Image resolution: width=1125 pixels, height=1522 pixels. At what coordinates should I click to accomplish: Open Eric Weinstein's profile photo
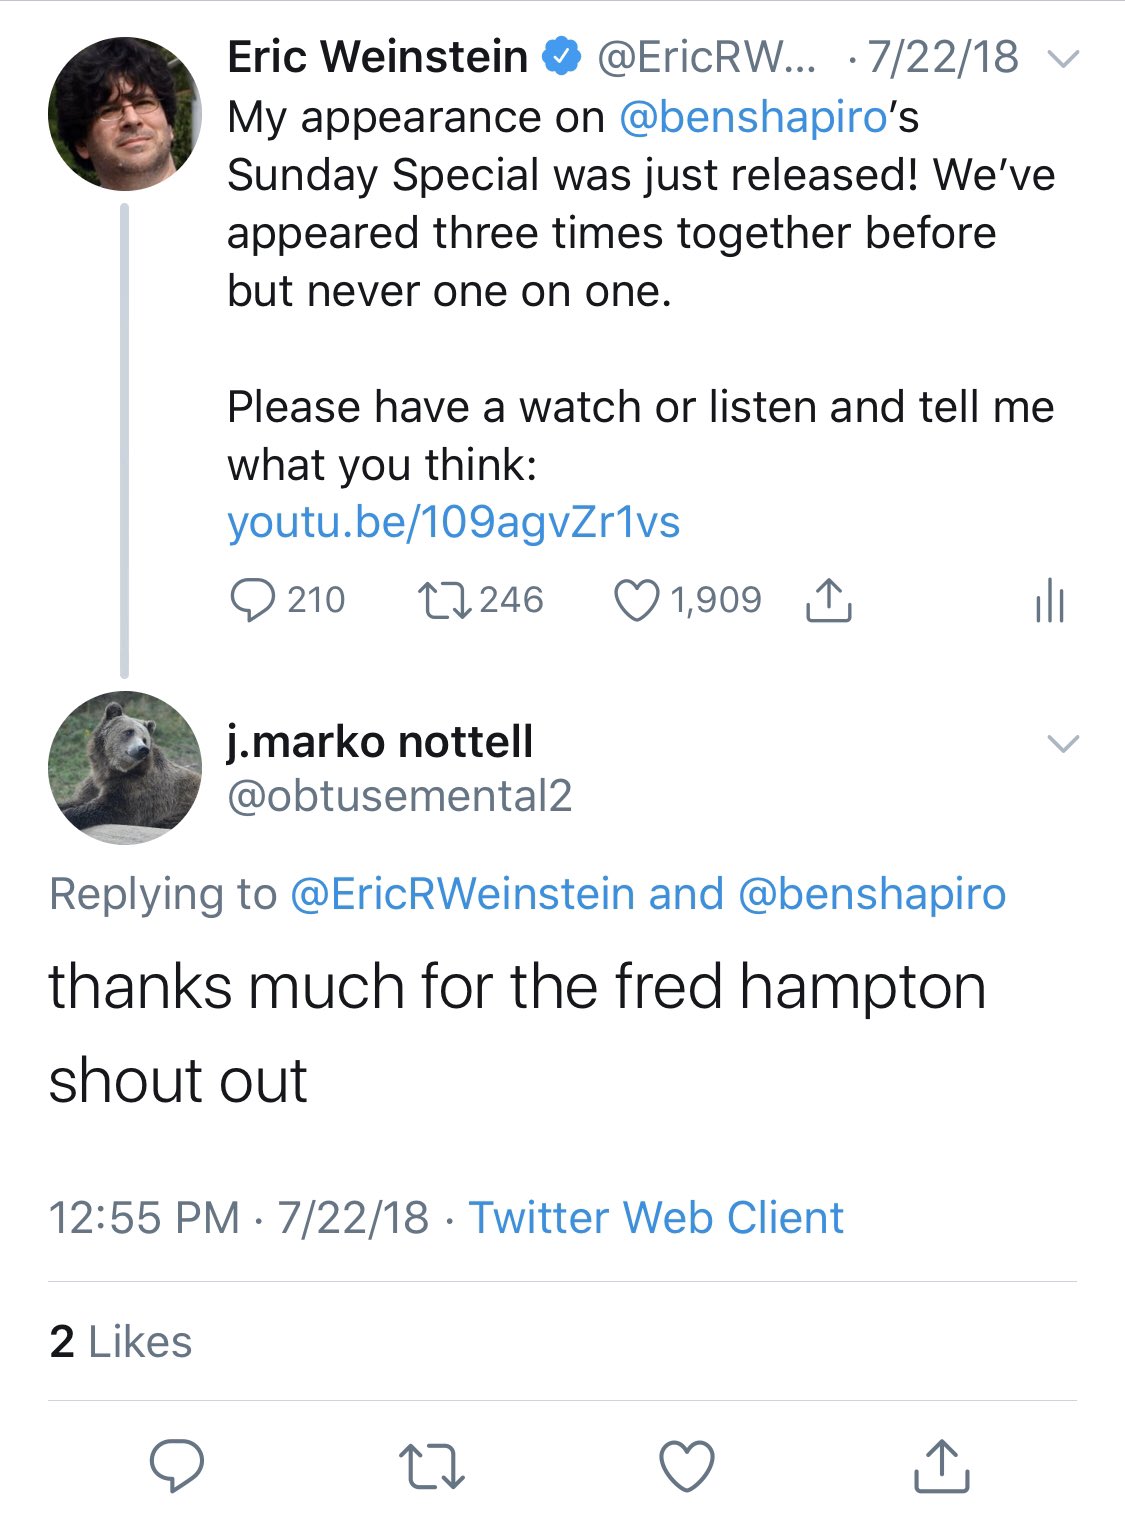tap(124, 114)
